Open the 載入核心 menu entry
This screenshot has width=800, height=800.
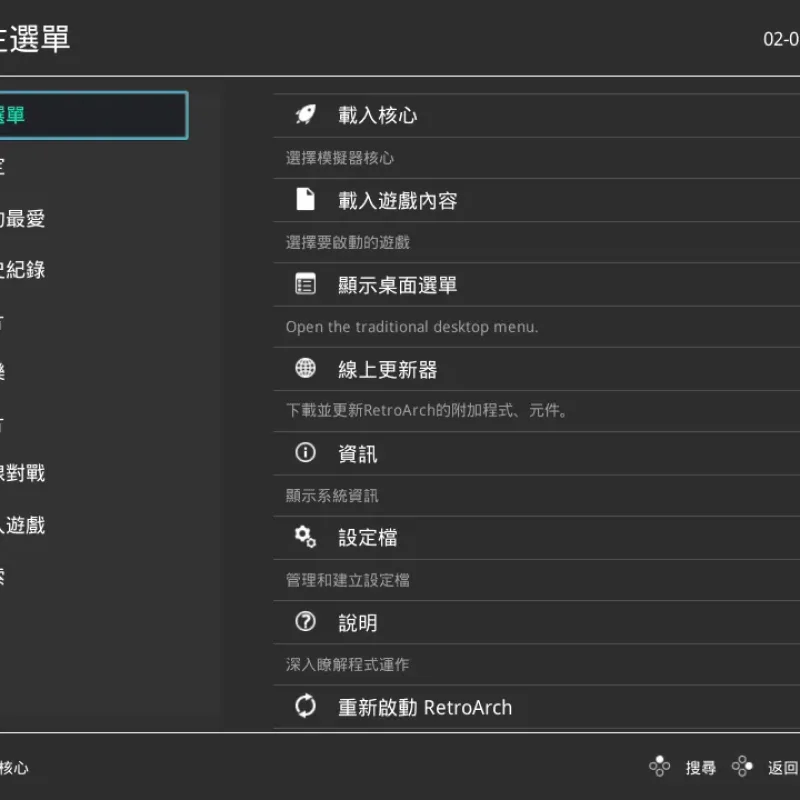click(x=537, y=115)
